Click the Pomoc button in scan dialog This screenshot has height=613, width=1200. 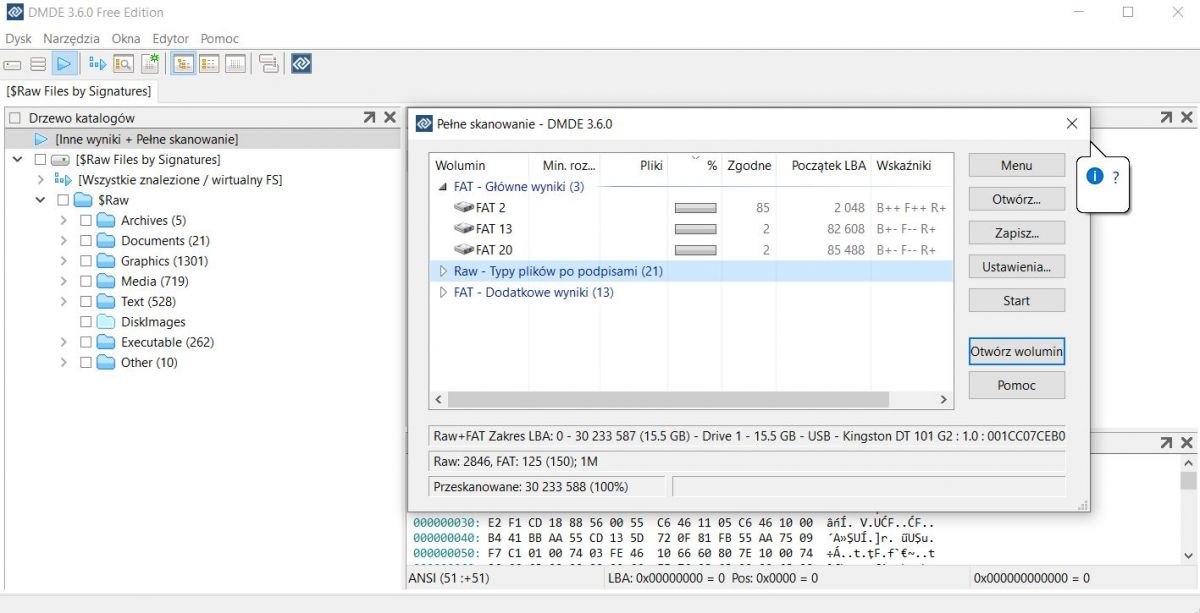pos(1016,385)
